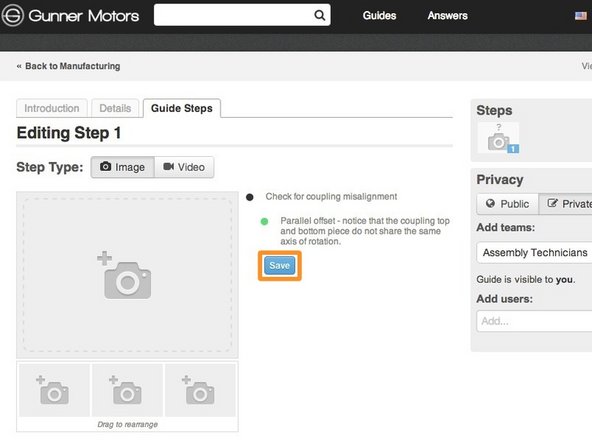Set step type to Video
Screen dimensions: 592x444
[184, 167]
